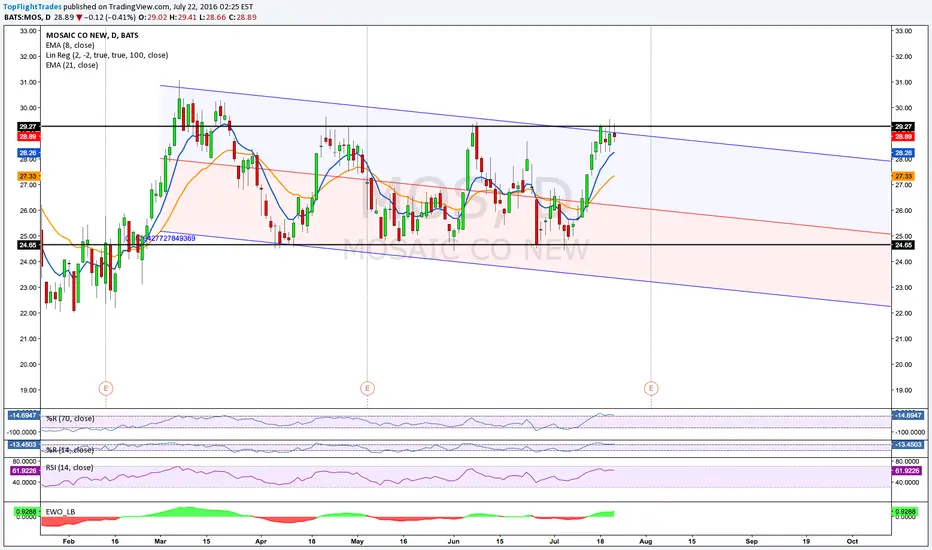Click the earnings E marker near May
932x550 pixels.
367,388
